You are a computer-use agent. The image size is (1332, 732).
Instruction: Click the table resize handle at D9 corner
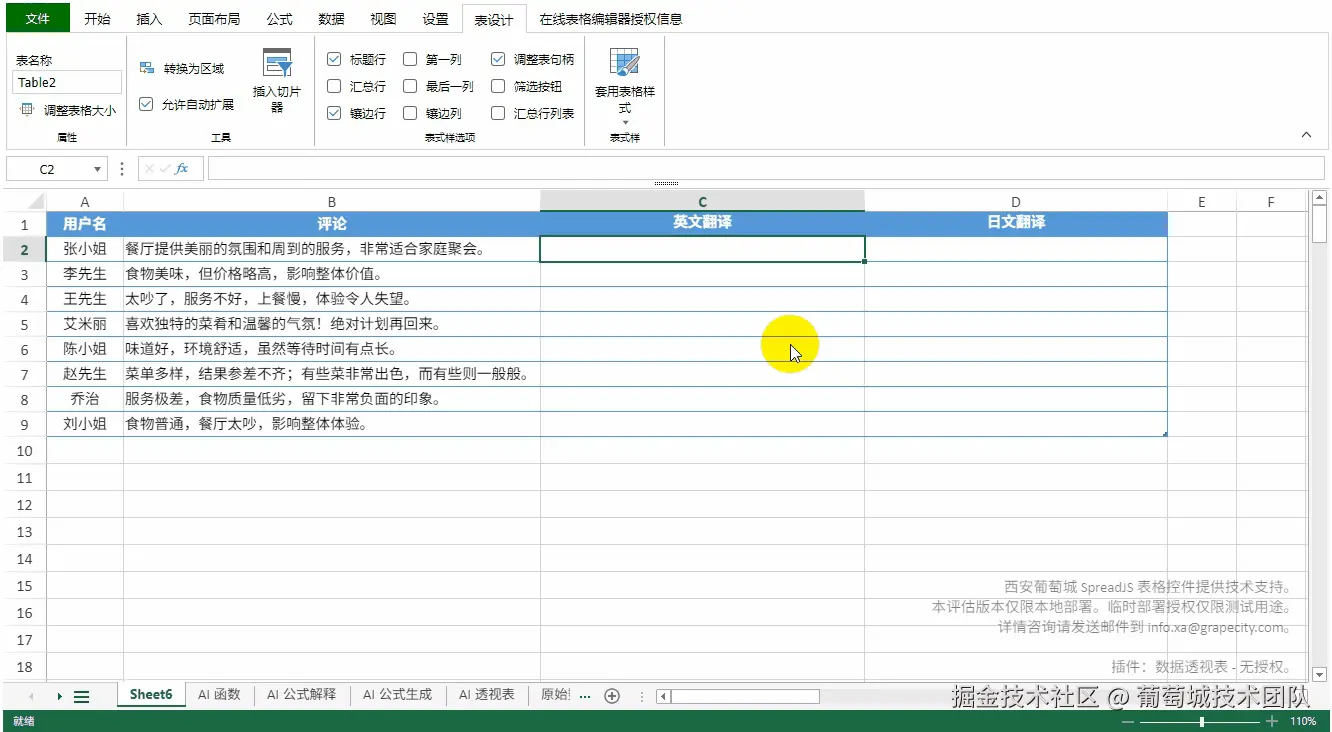pos(1165,434)
